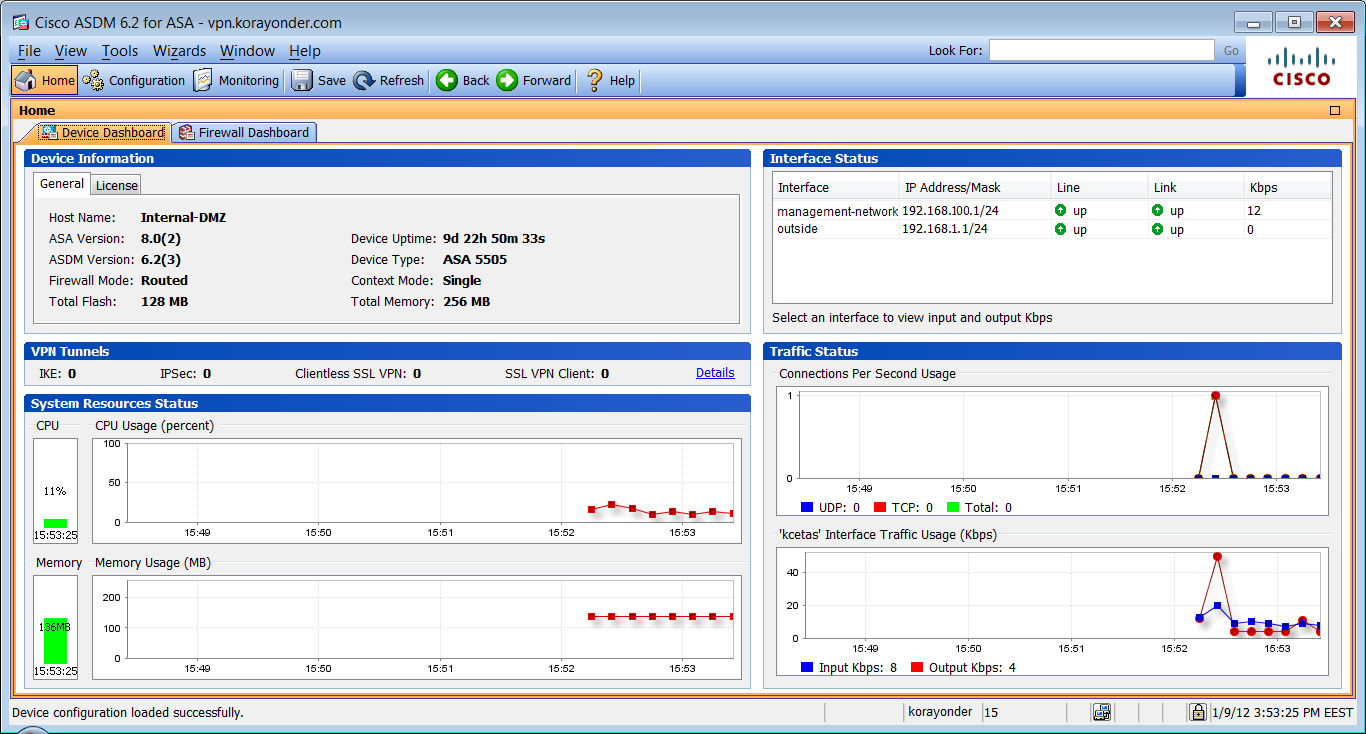Image resolution: width=1366 pixels, height=734 pixels.
Task: Click the CPU 11% usage gauge
Action: 55,490
